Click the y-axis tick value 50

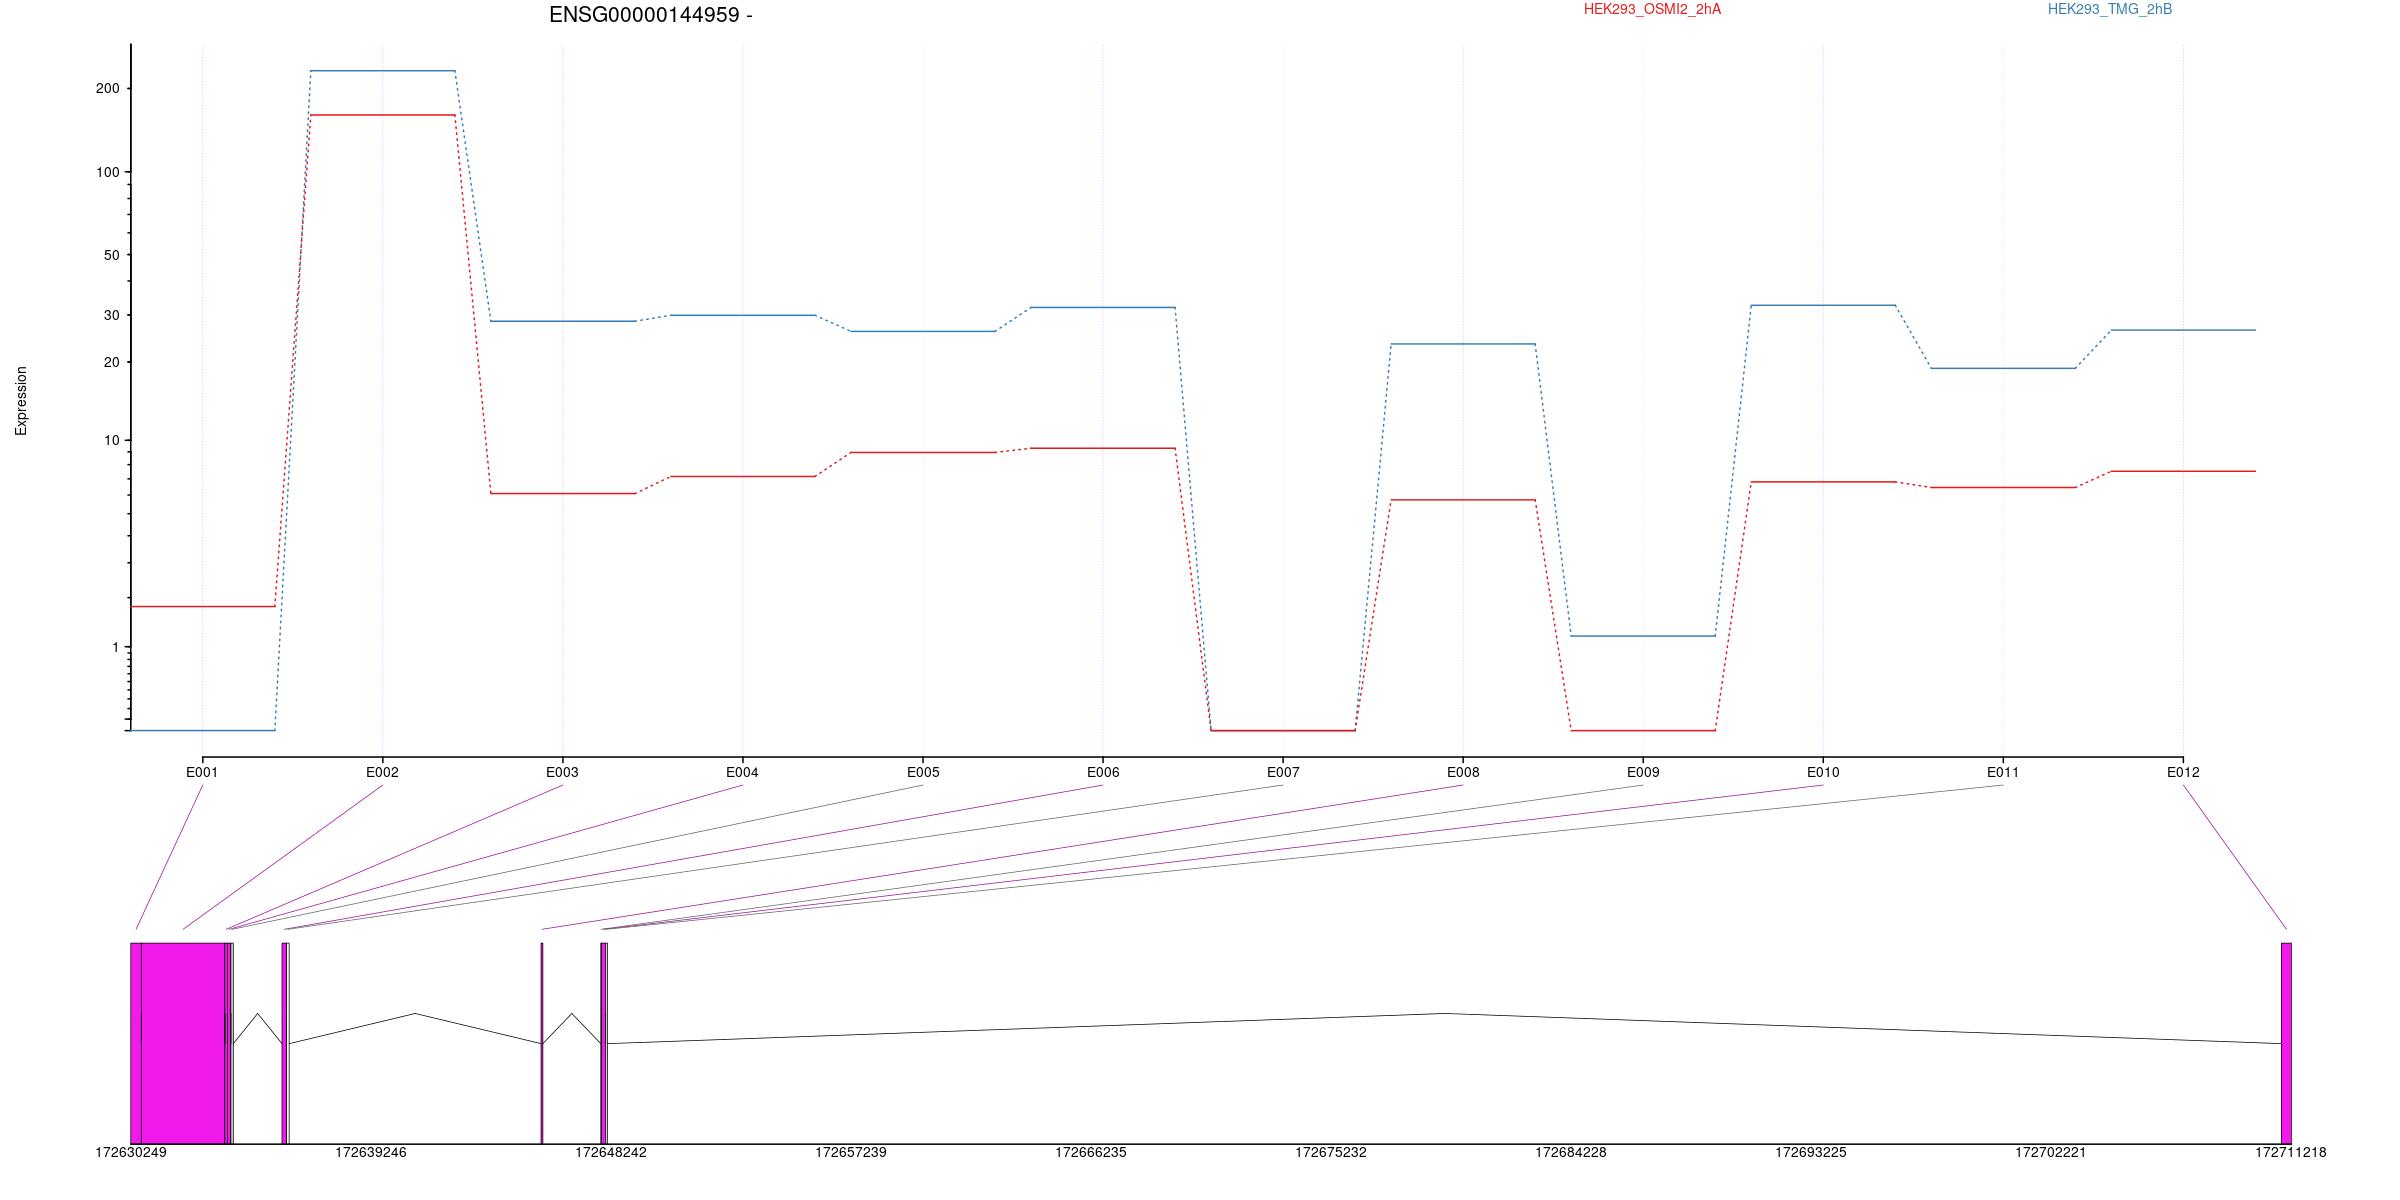point(111,255)
